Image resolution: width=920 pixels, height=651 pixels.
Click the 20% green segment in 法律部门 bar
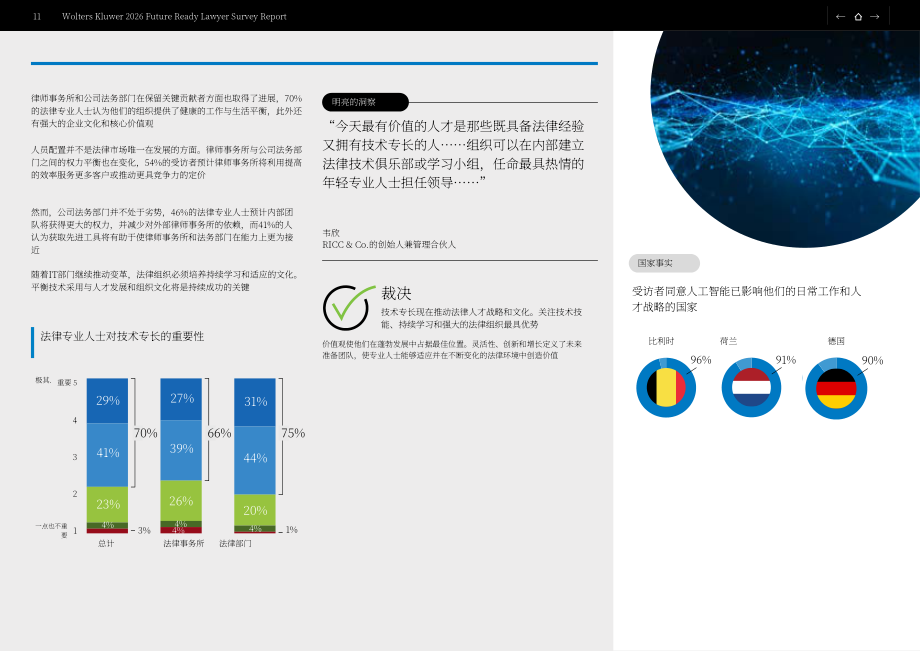[255, 510]
